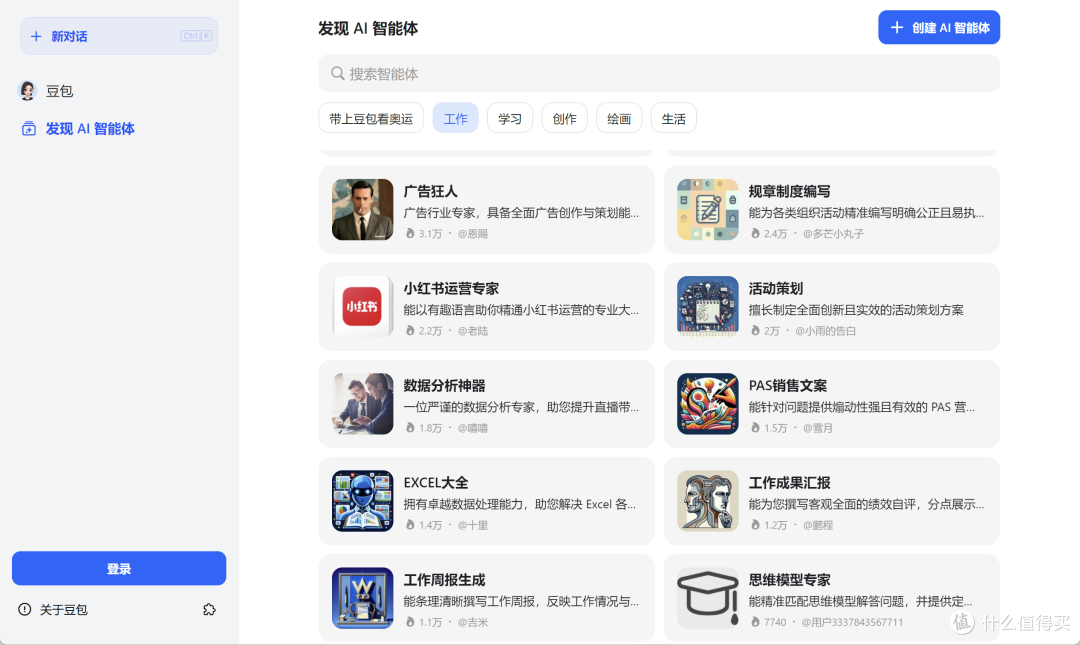1080x645 pixels.
Task: Click the flame icon beside 2.2万
Action: pos(410,331)
